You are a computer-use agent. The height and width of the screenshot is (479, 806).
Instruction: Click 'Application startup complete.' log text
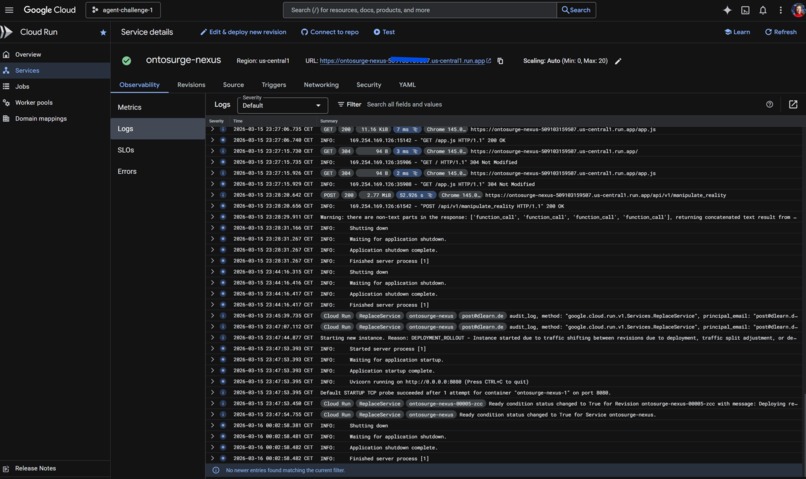pos(392,371)
